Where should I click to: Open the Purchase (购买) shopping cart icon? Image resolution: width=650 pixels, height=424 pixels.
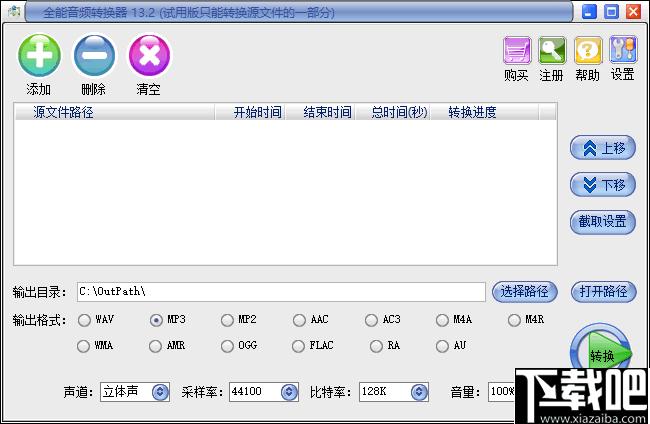coord(517,51)
